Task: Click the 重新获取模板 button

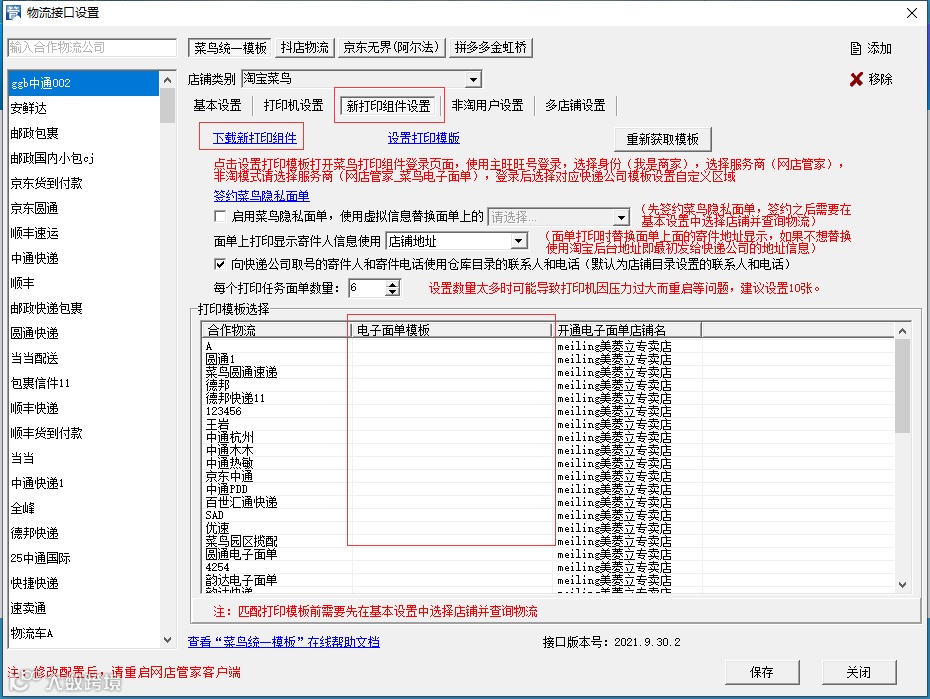Action: pos(663,139)
